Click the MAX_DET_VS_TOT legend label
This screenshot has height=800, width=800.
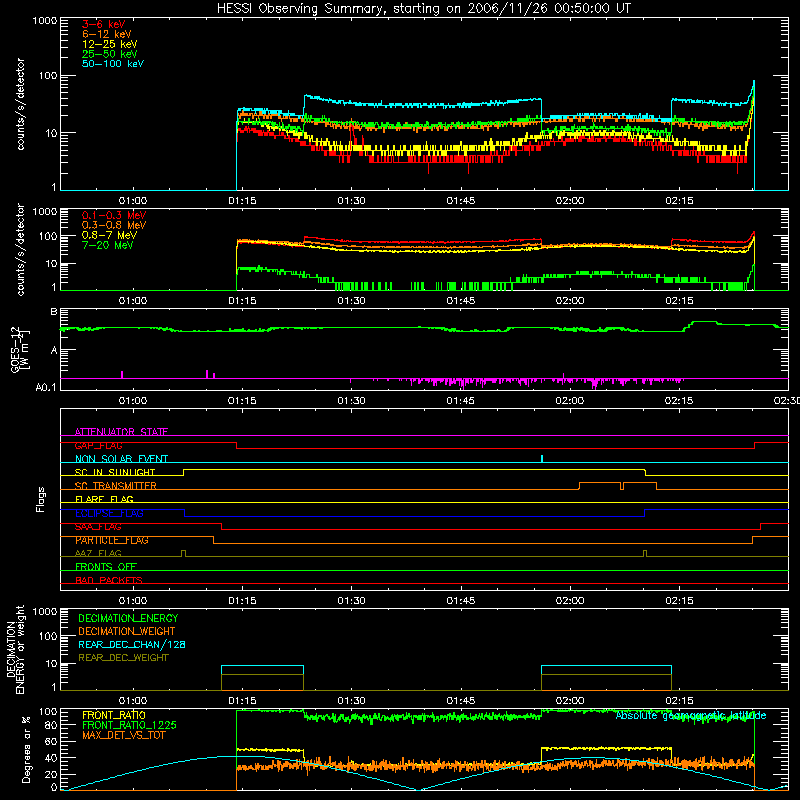[x=123, y=735]
